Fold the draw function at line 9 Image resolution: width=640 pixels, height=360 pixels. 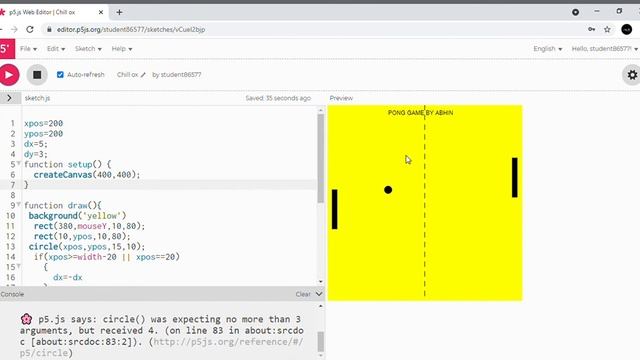click(19, 204)
